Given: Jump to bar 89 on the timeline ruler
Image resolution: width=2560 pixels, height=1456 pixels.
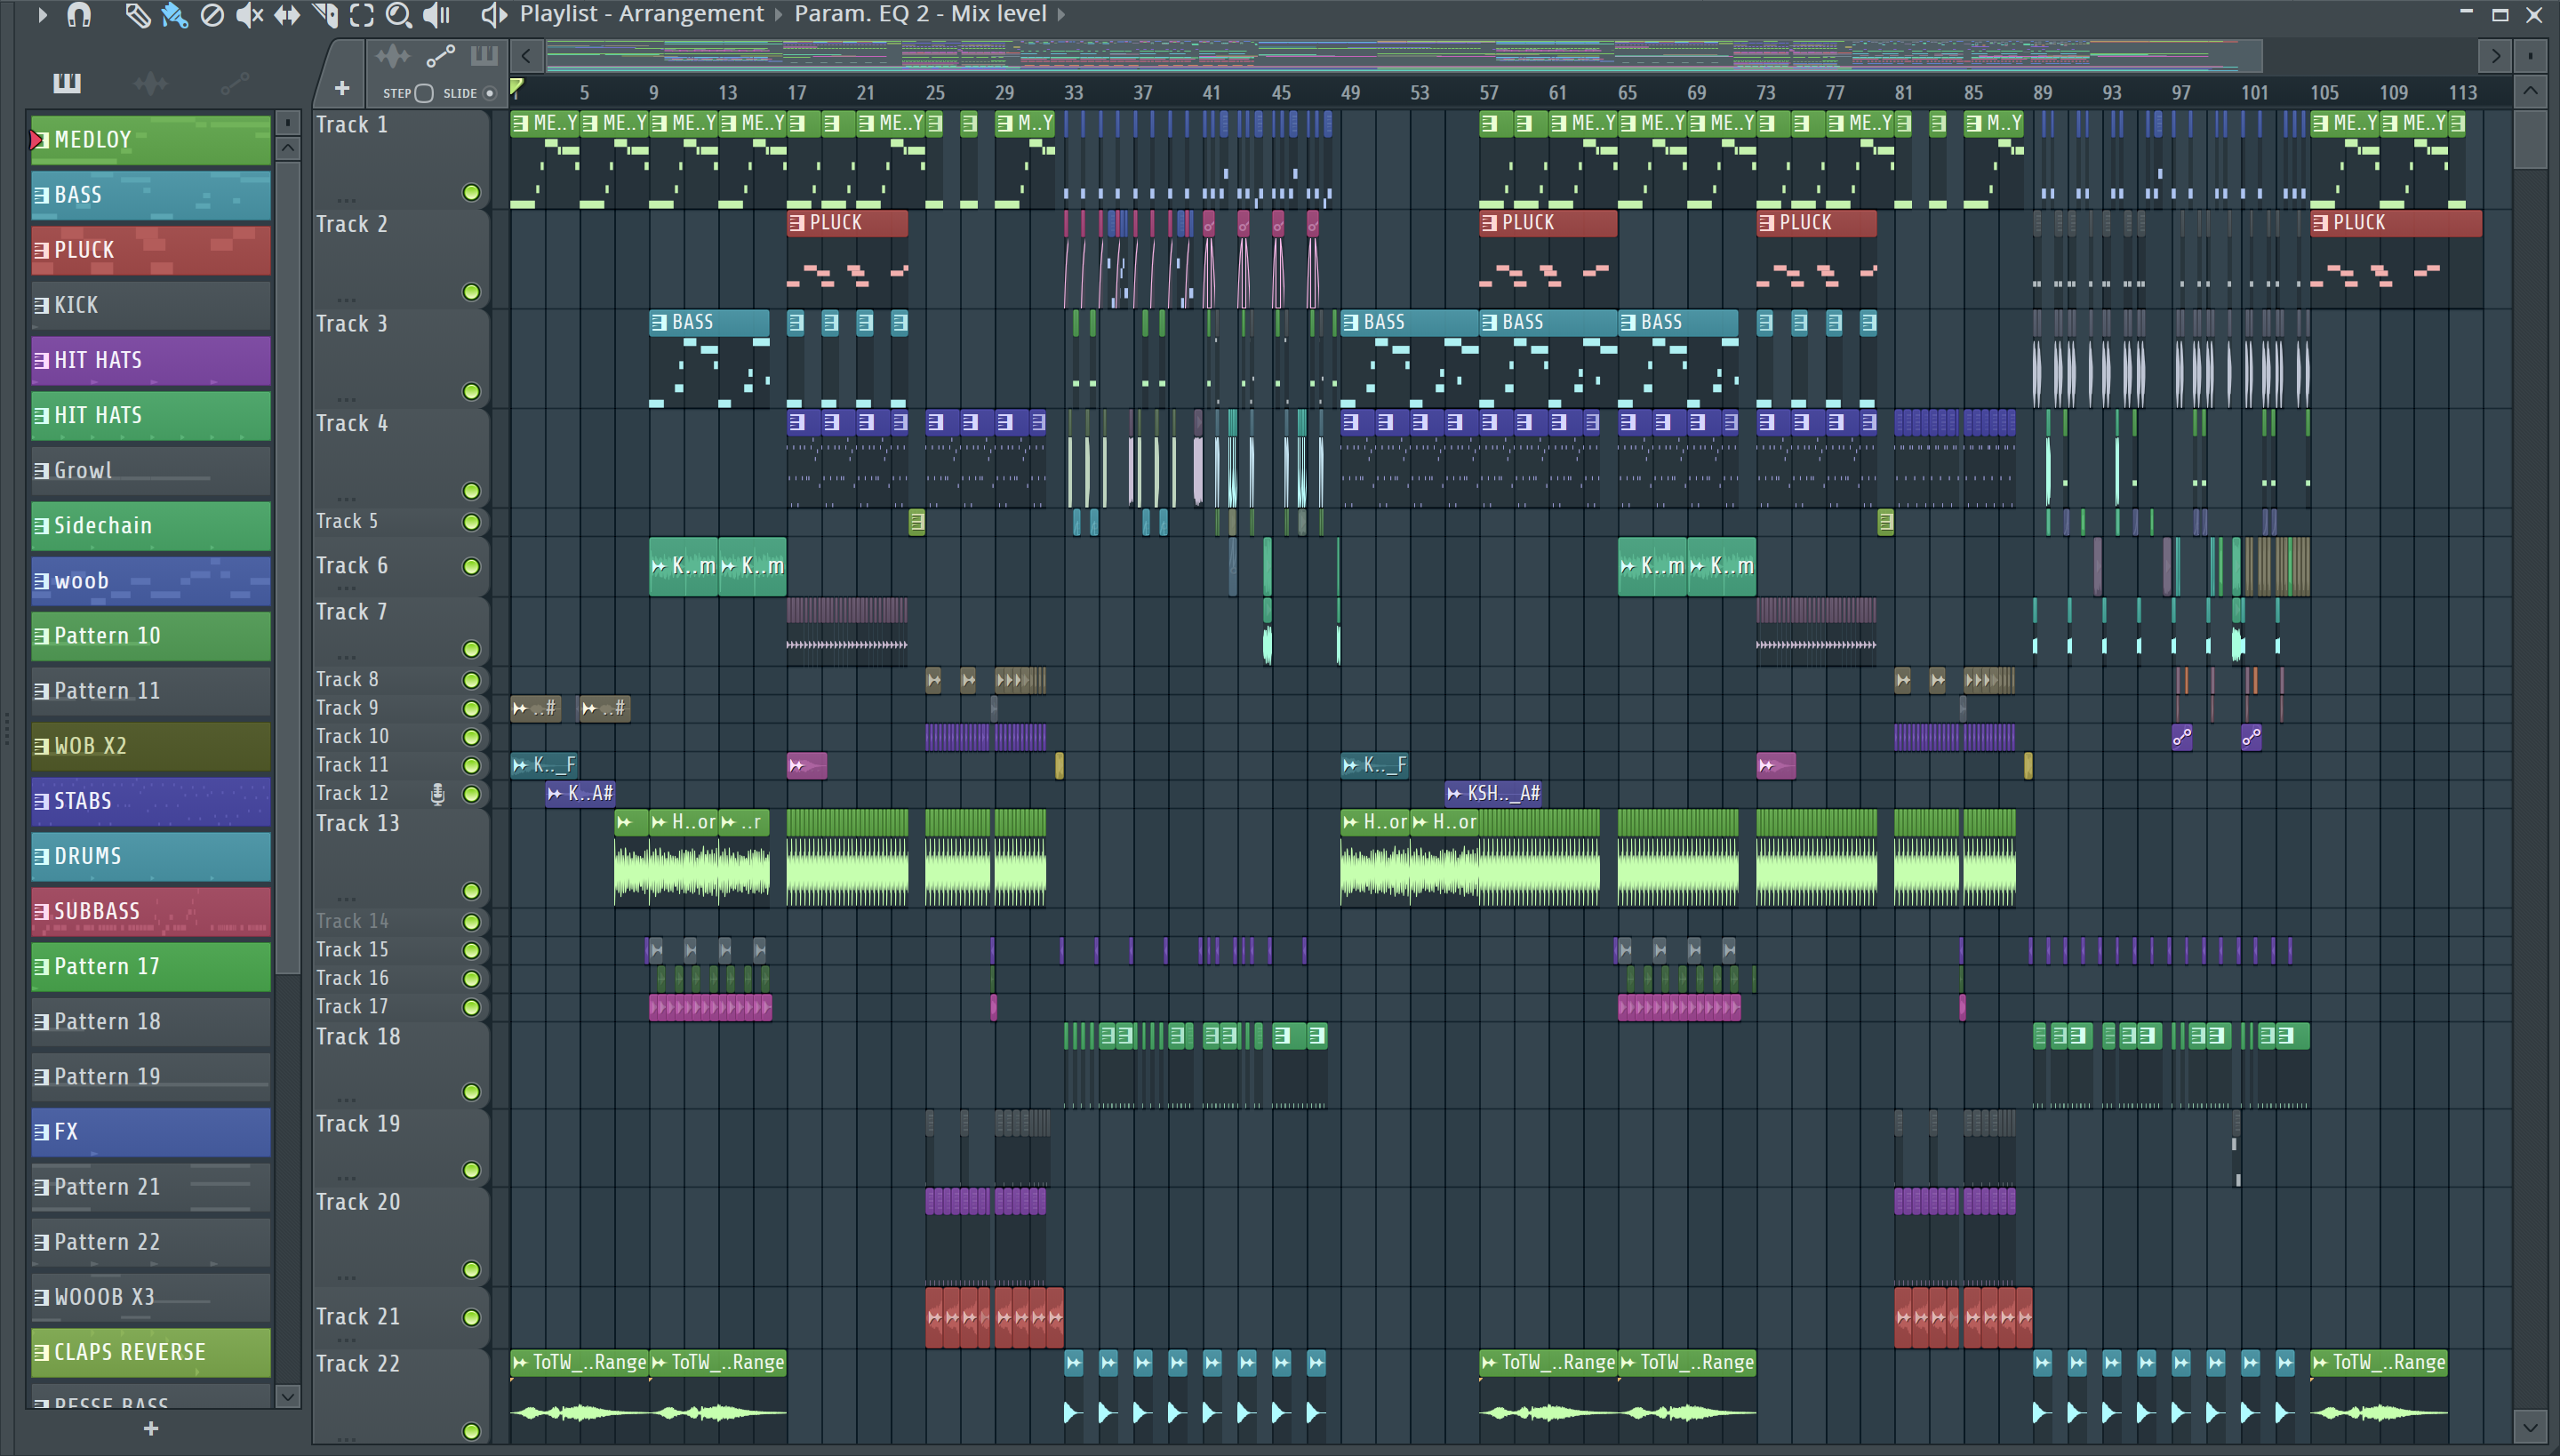Looking at the screenshot, I should click(x=2042, y=93).
